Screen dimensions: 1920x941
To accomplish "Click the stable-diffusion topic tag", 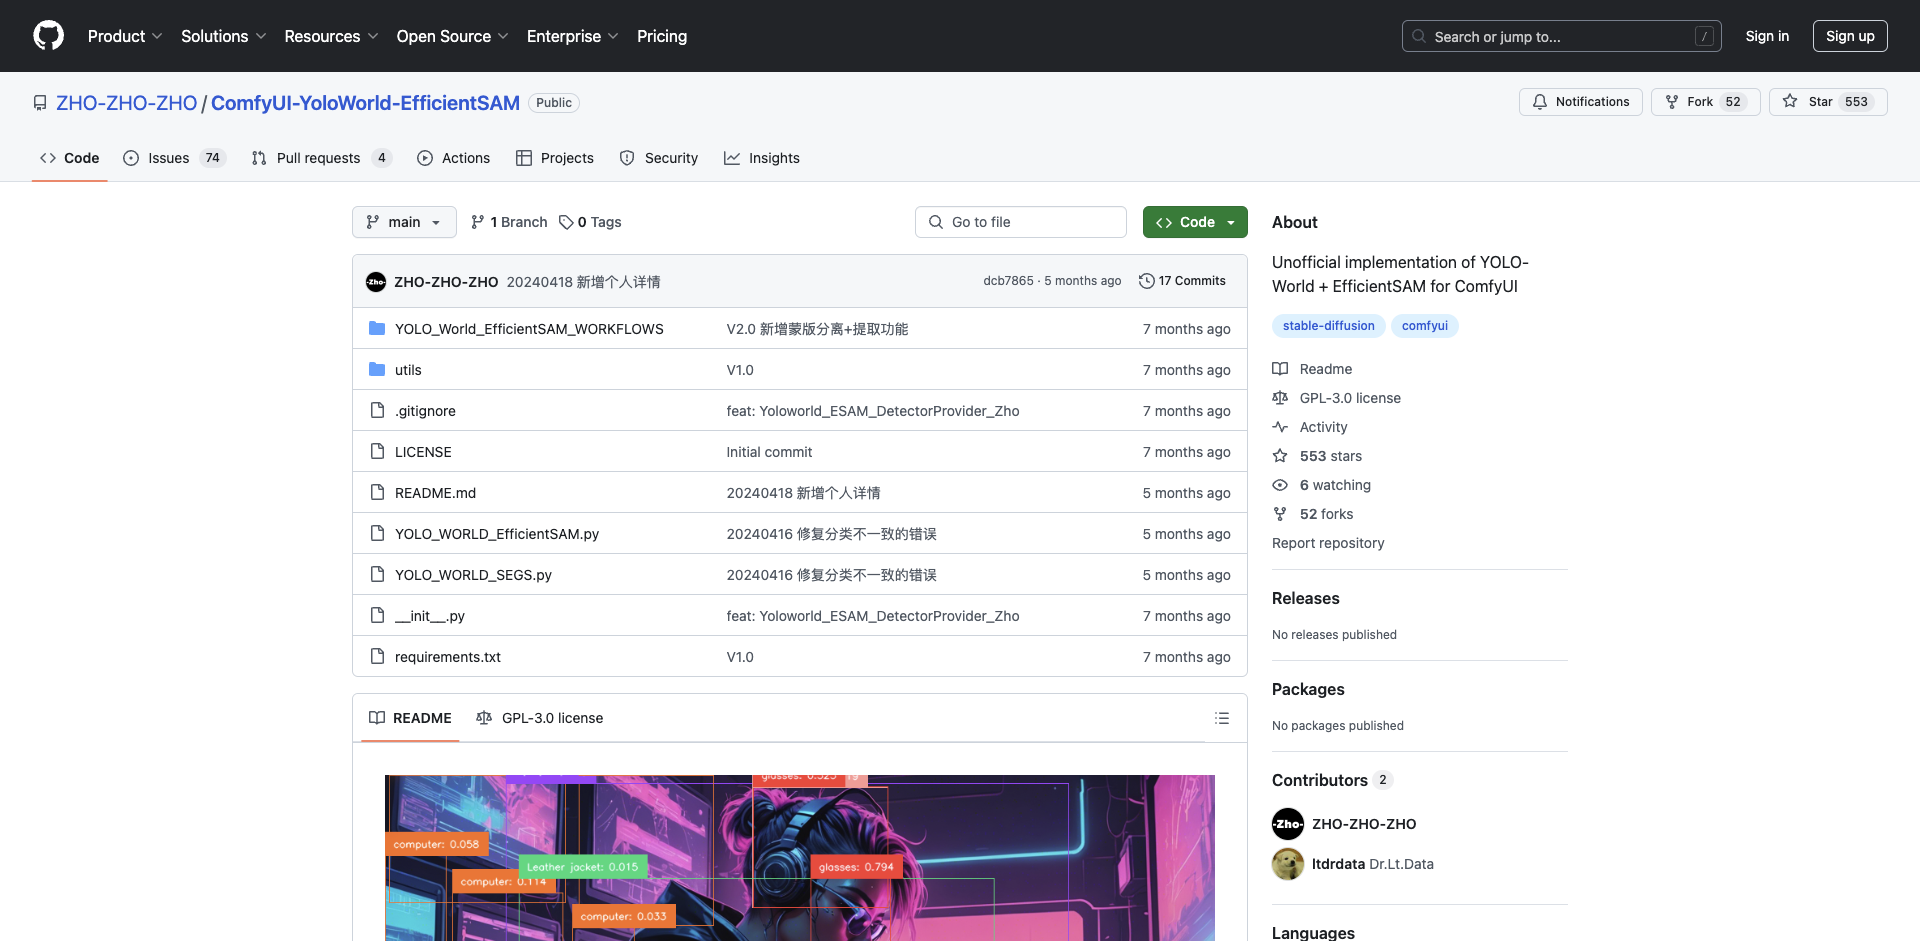I will click(1328, 326).
